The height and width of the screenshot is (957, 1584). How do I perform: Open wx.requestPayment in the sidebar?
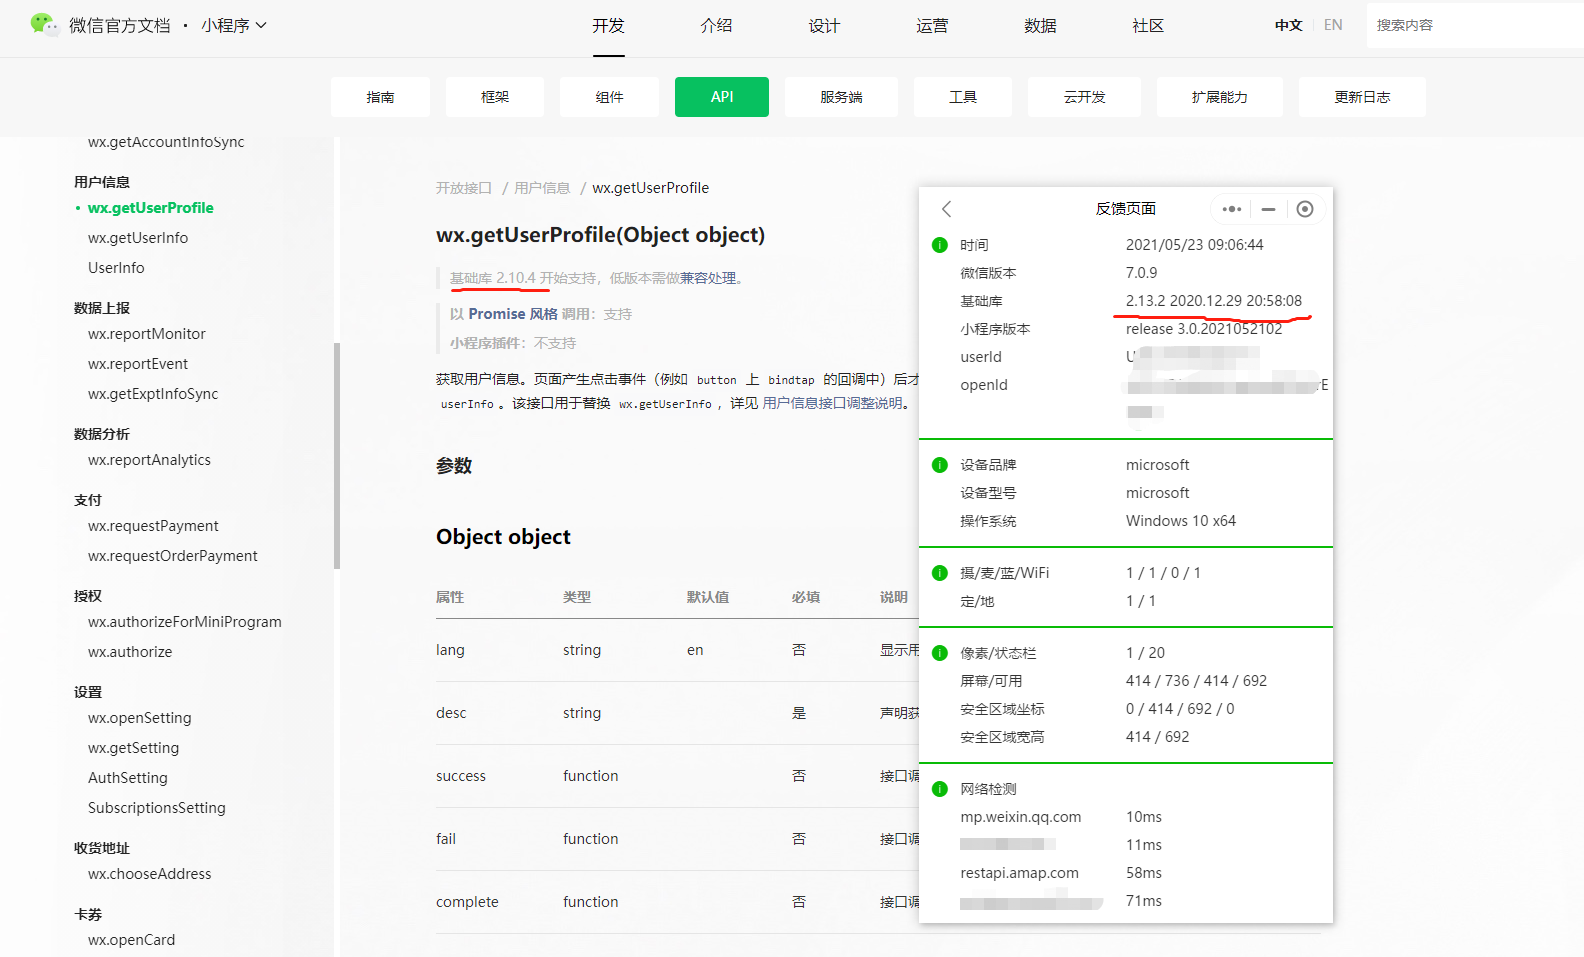(x=153, y=526)
